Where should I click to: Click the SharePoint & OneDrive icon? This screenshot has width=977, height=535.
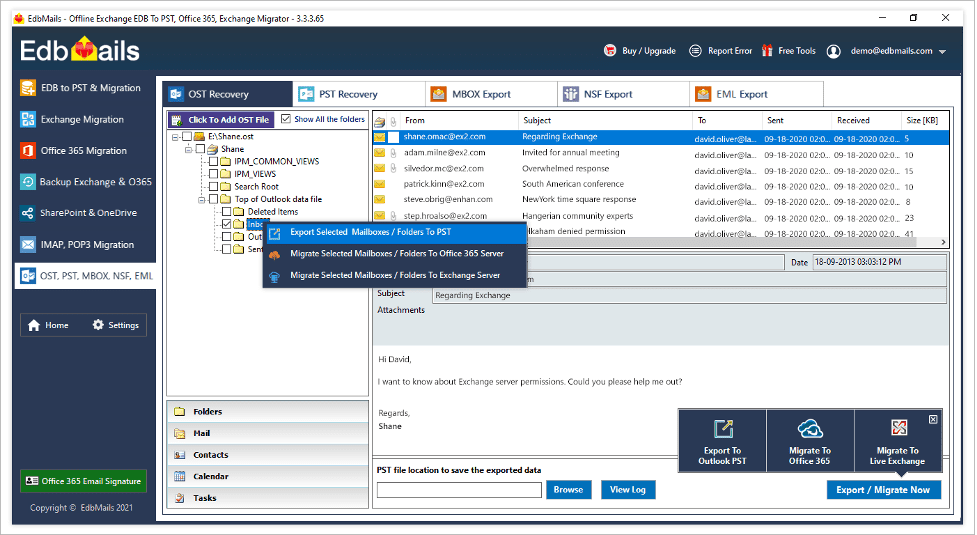click(27, 213)
